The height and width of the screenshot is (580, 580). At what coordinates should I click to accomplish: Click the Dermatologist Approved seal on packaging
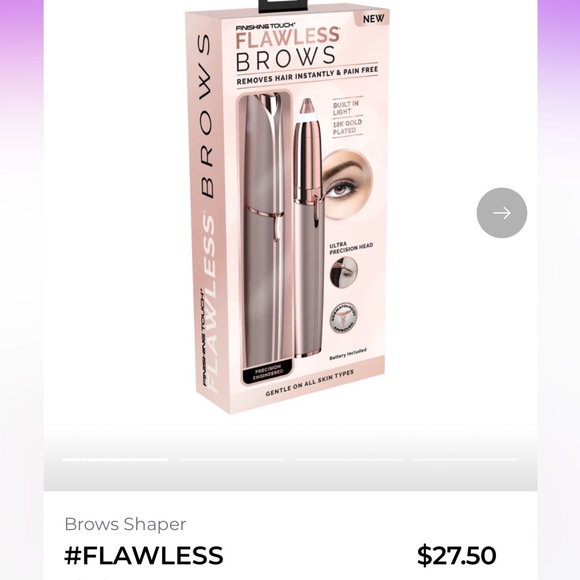pyautogui.click(x=344, y=318)
